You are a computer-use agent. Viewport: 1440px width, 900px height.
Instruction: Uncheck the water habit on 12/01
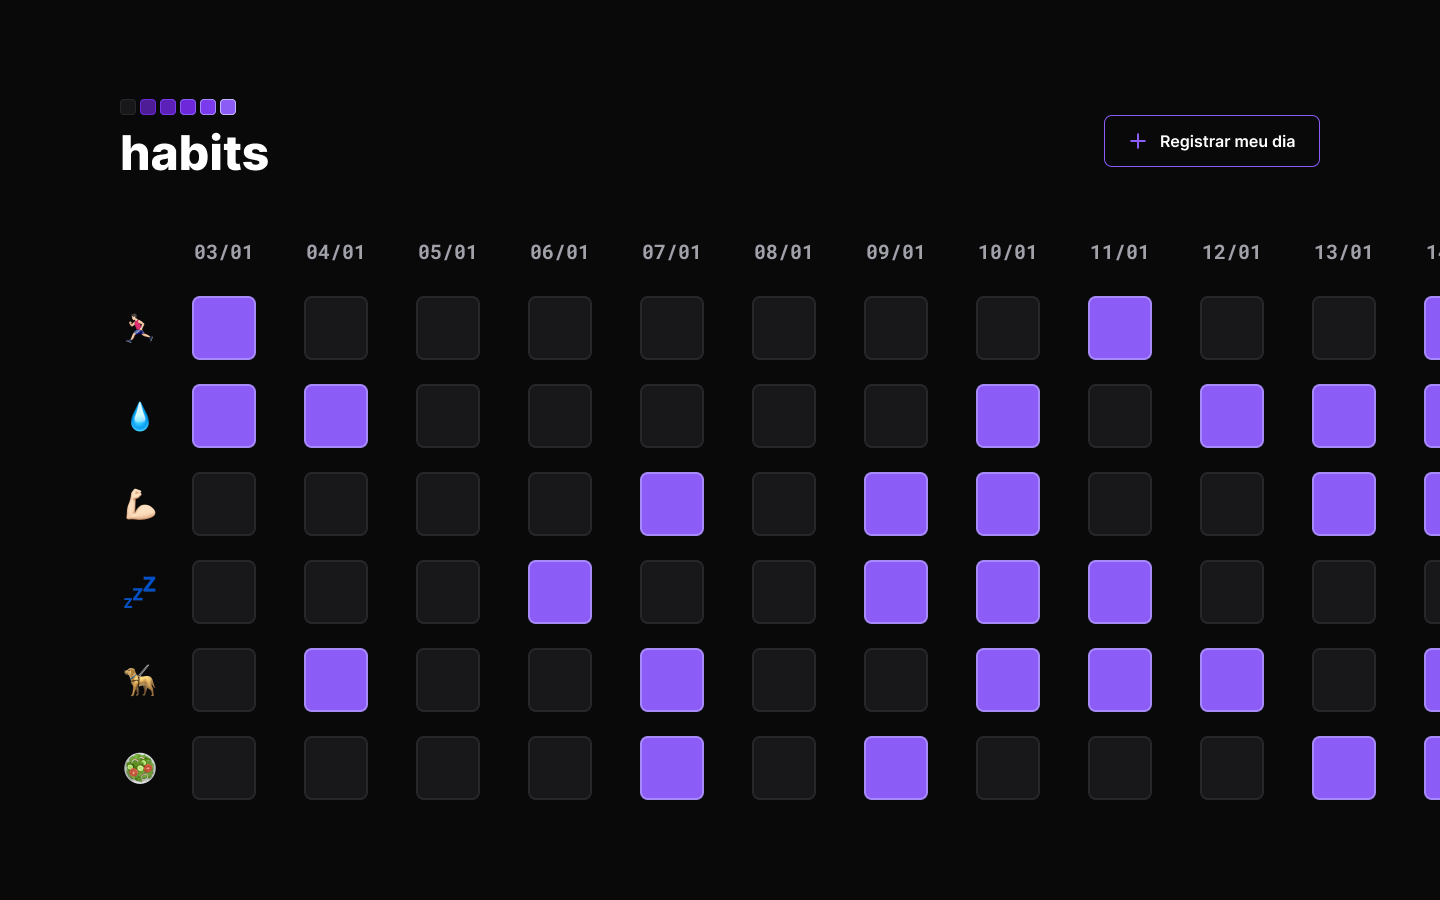point(1232,416)
